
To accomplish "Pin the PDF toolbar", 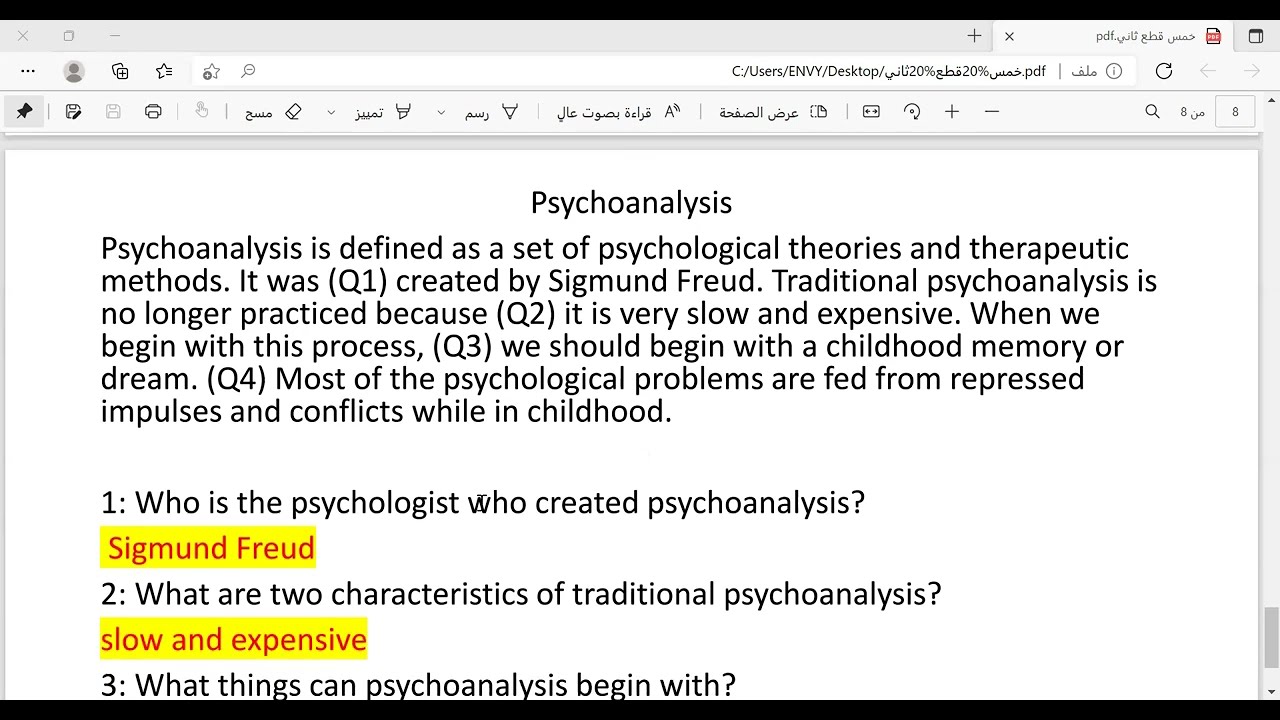I will point(25,112).
